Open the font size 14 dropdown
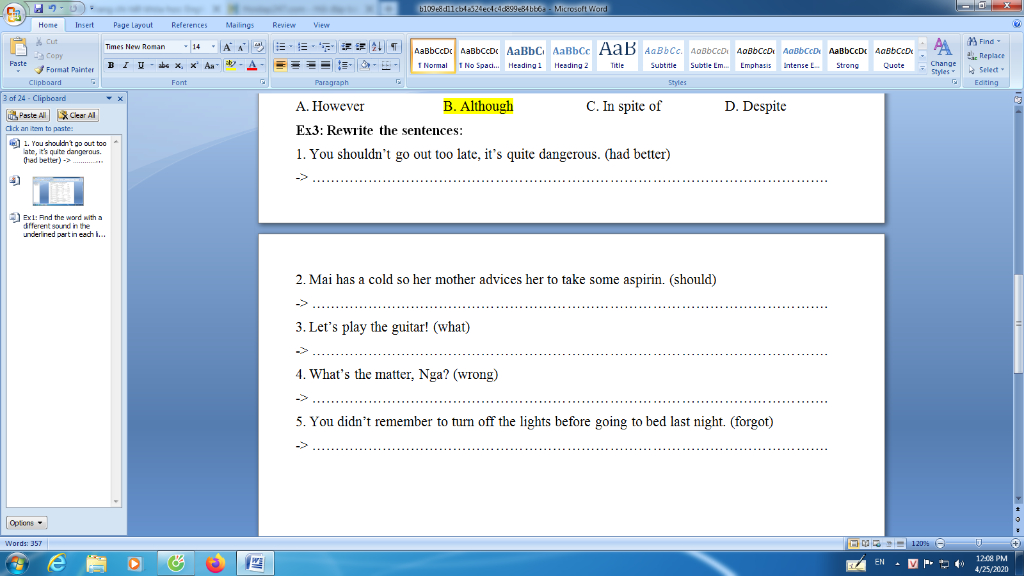Screen dimensions: 1024x576 click(213, 47)
